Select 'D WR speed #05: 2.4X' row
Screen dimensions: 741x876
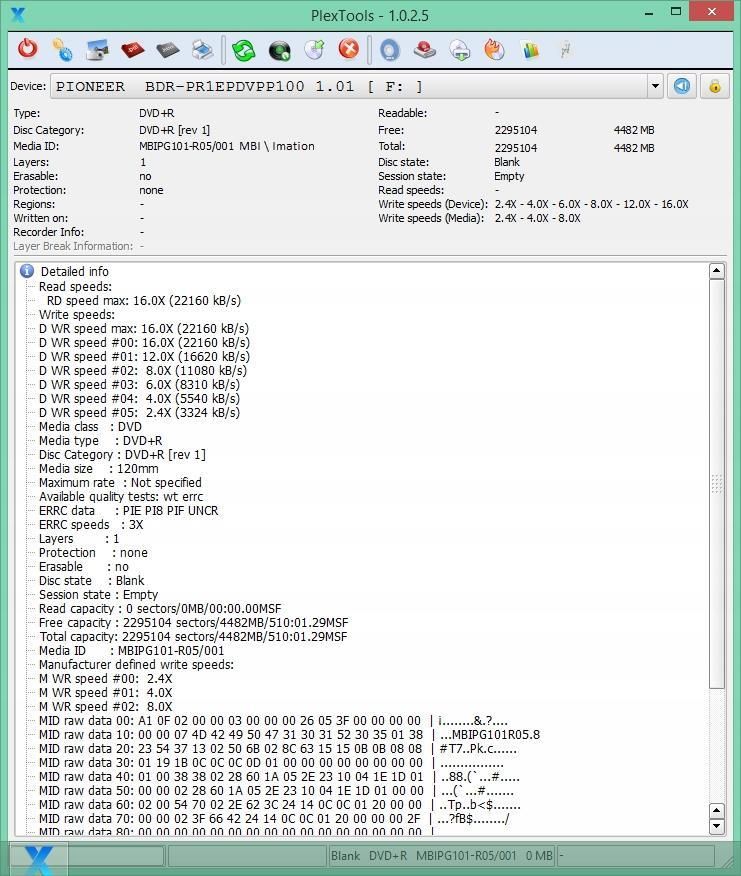pyautogui.click(x=139, y=412)
